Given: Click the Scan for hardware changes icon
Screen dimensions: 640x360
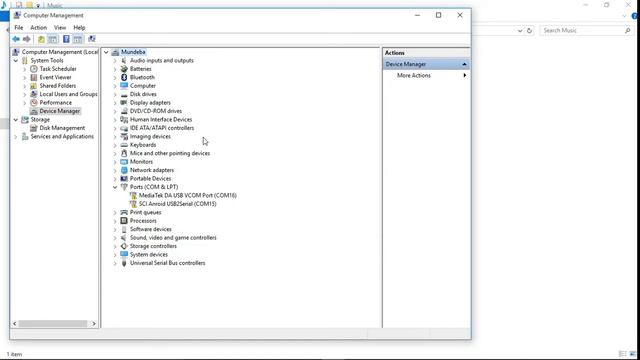Looking at the screenshot, I should pyautogui.click(x=92, y=39).
